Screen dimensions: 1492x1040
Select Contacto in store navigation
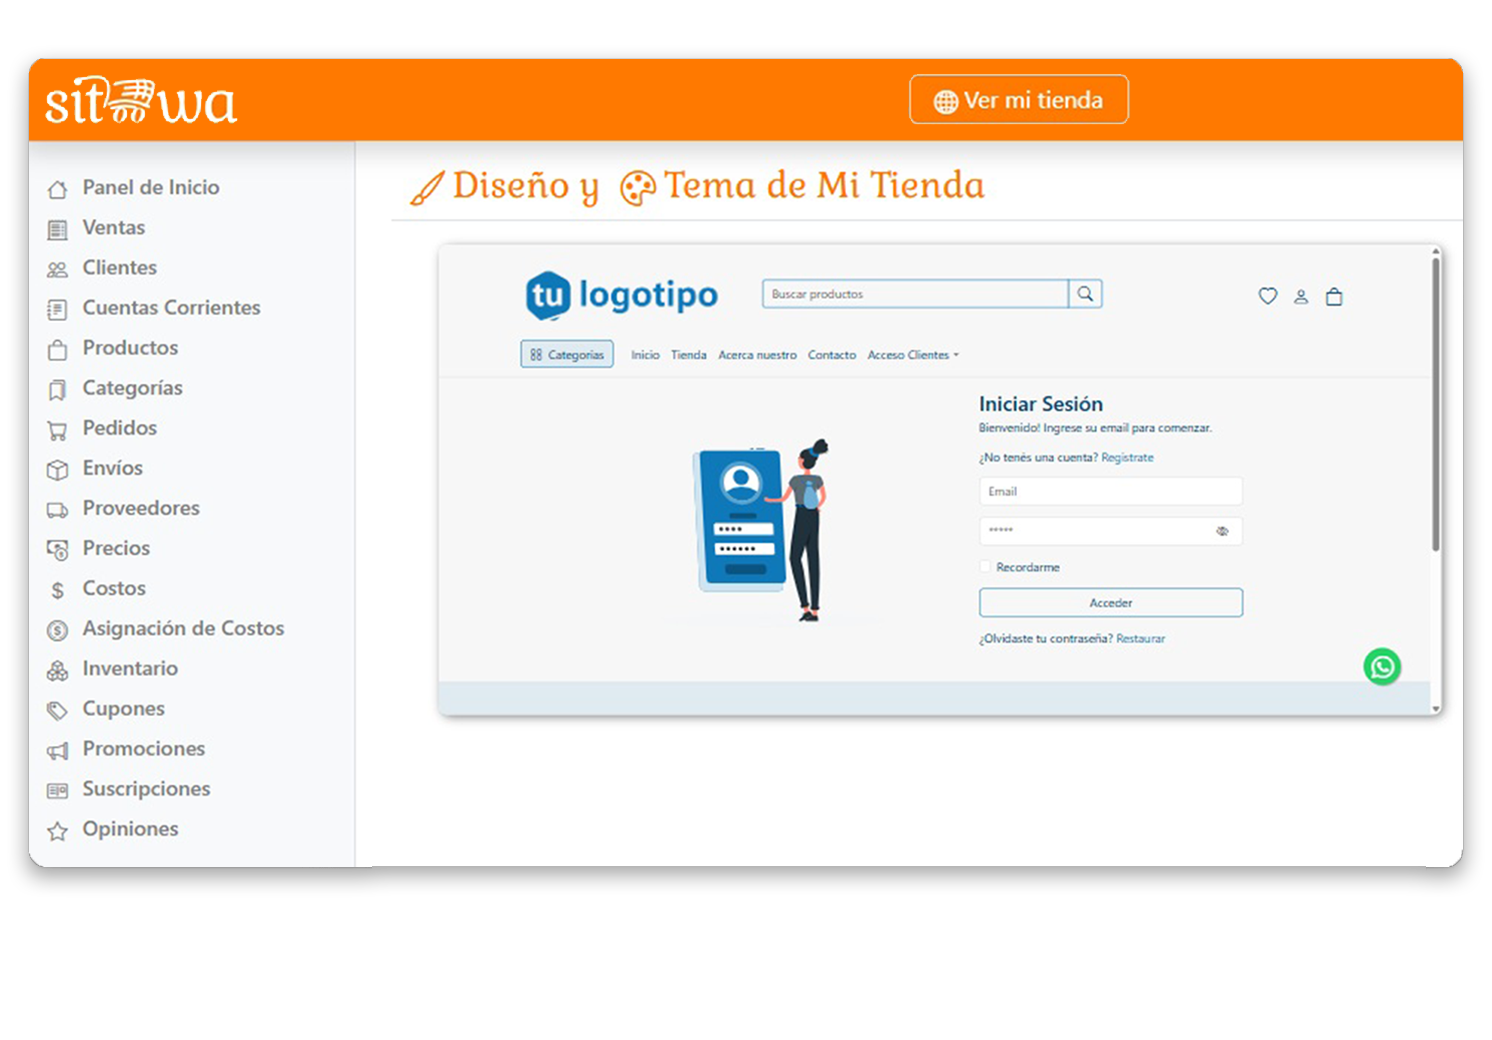pyautogui.click(x=832, y=355)
